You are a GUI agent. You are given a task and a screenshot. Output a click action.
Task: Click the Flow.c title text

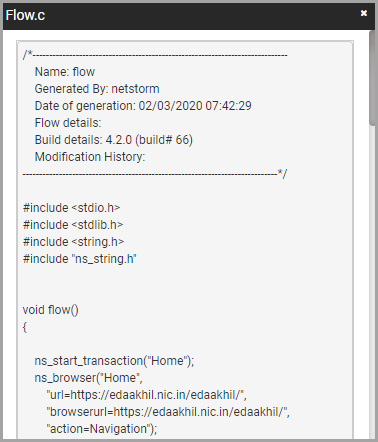(25, 15)
